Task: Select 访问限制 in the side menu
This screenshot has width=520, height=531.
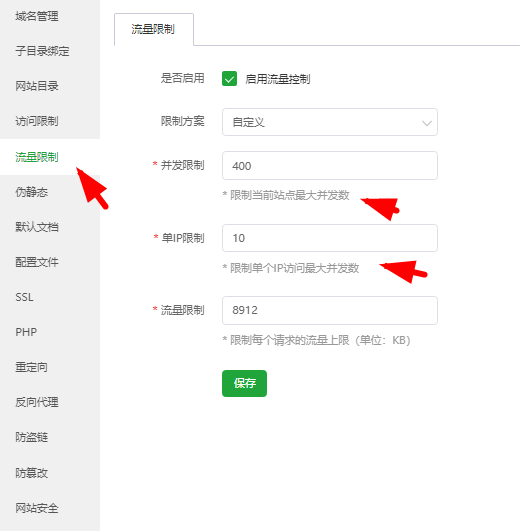Action: [x=37, y=121]
